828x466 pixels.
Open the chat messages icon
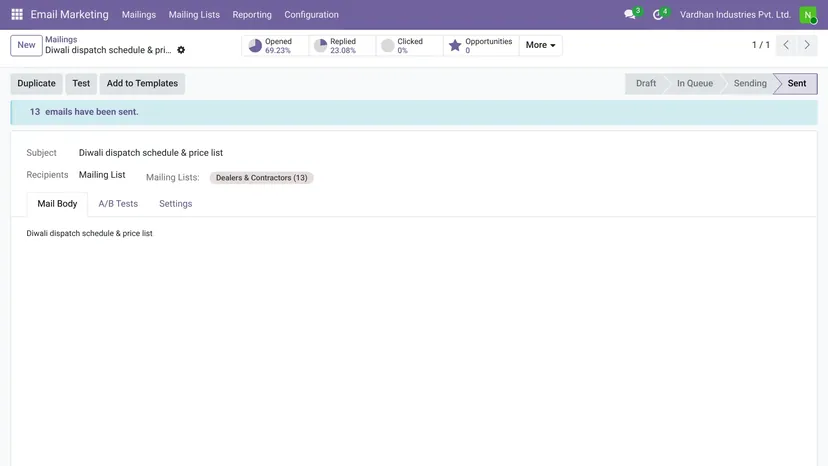(x=629, y=15)
